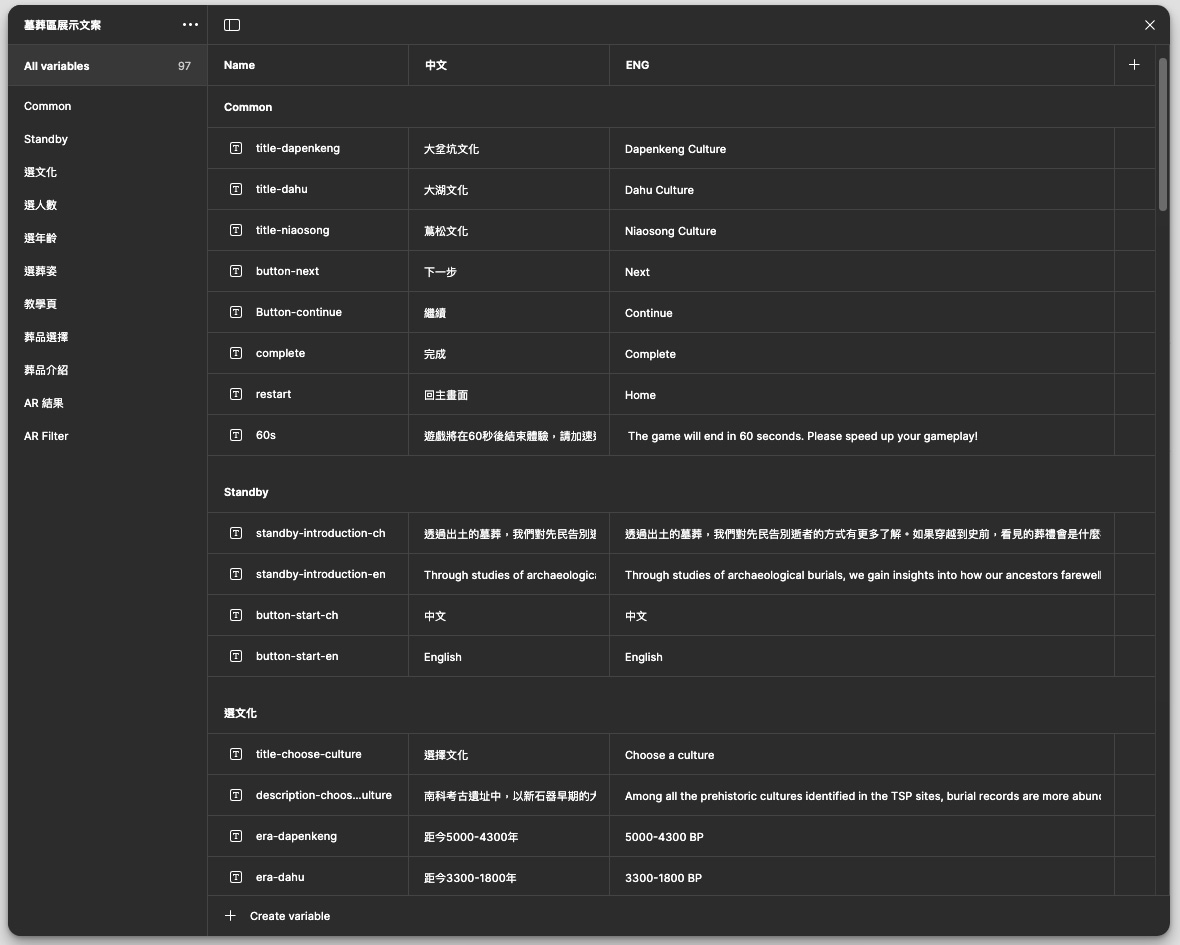Image resolution: width=1180 pixels, height=945 pixels.
Task: Click the vertical scrollbar on the right
Action: click(x=1162, y=135)
